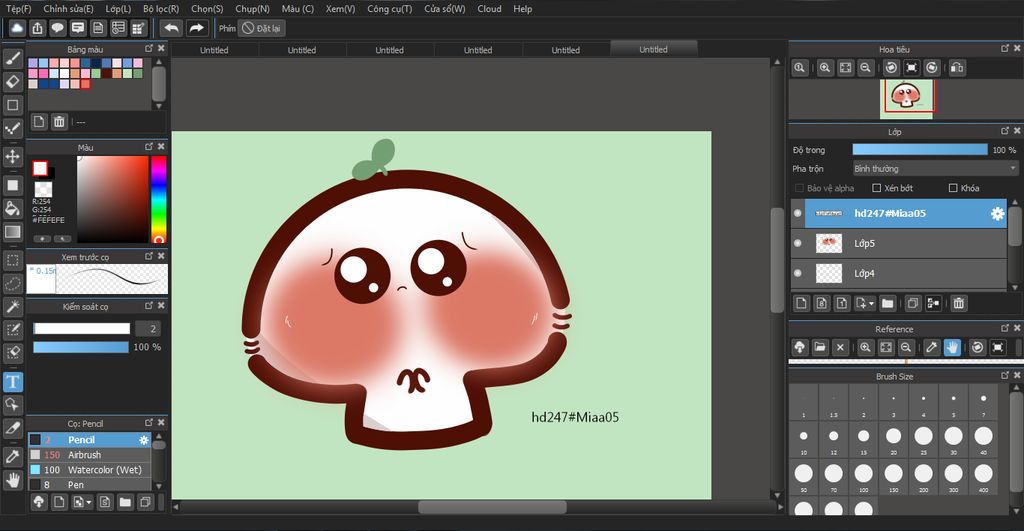Viewport: 1024px width, 531px height.
Task: Select the Lớp5 layer thumbnail
Action: 829,243
